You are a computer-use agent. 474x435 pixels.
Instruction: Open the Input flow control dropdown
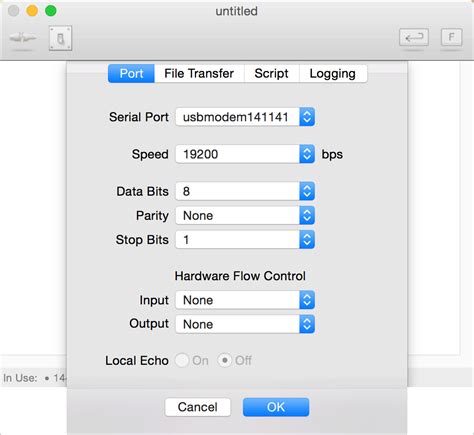(x=245, y=300)
